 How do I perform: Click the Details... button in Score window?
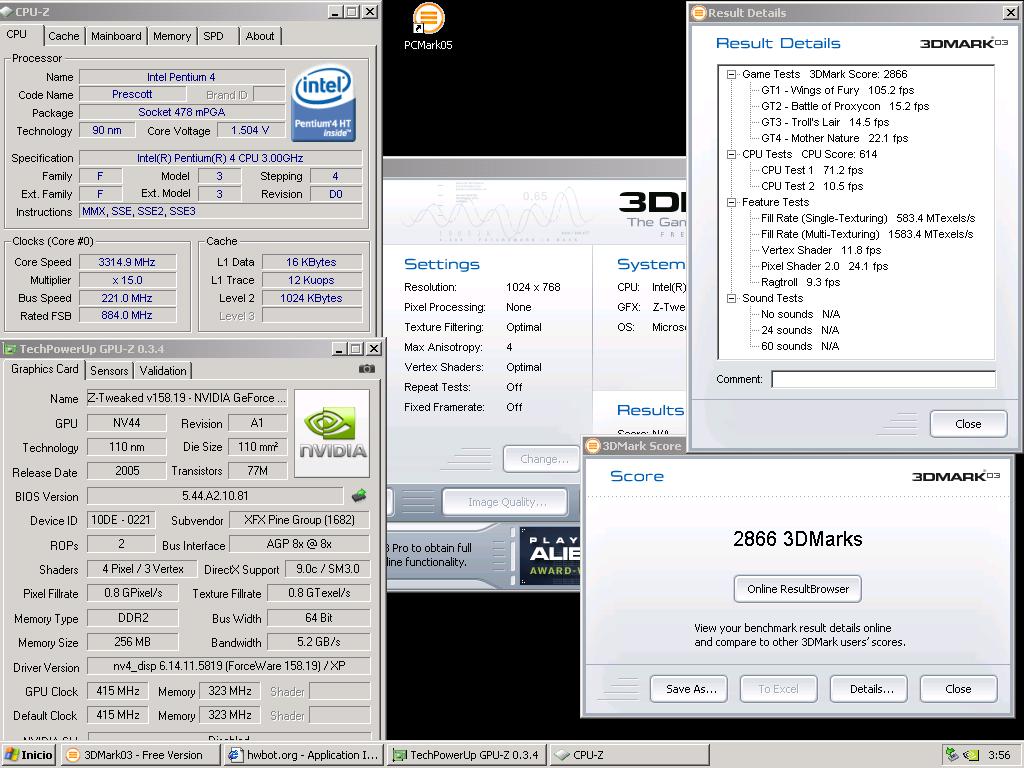click(869, 689)
